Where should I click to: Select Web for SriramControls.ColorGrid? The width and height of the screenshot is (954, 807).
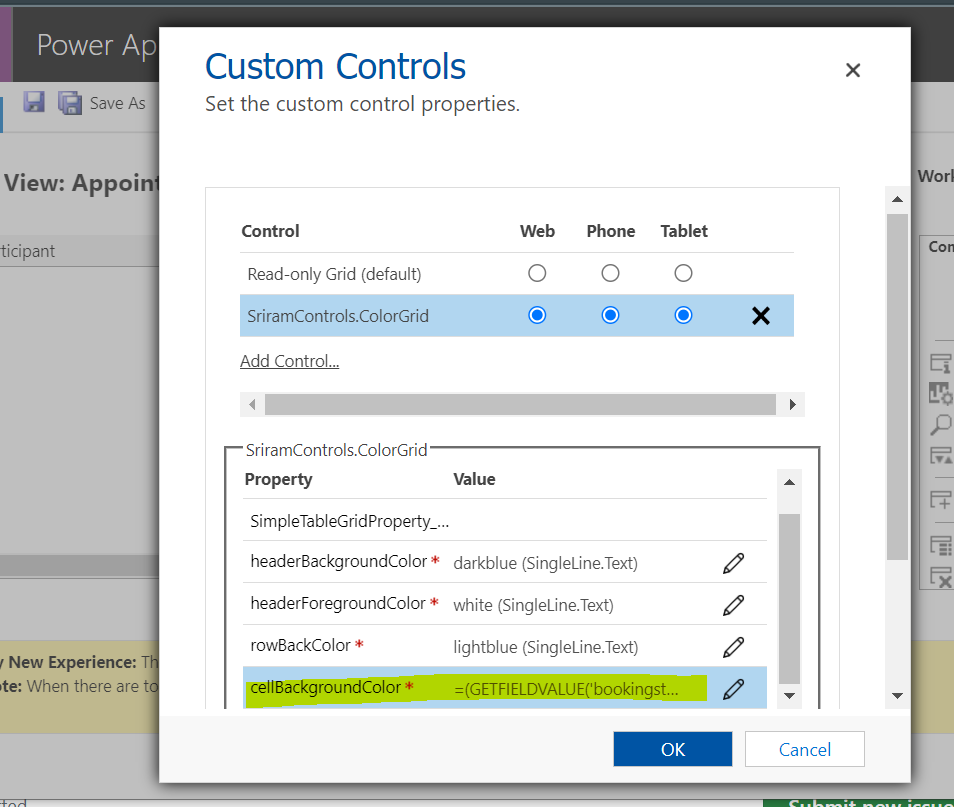(x=537, y=315)
